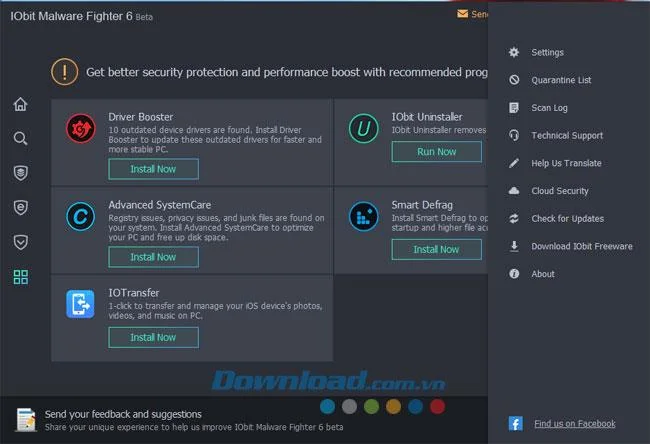Install Now for IOTransfer

tap(153, 337)
